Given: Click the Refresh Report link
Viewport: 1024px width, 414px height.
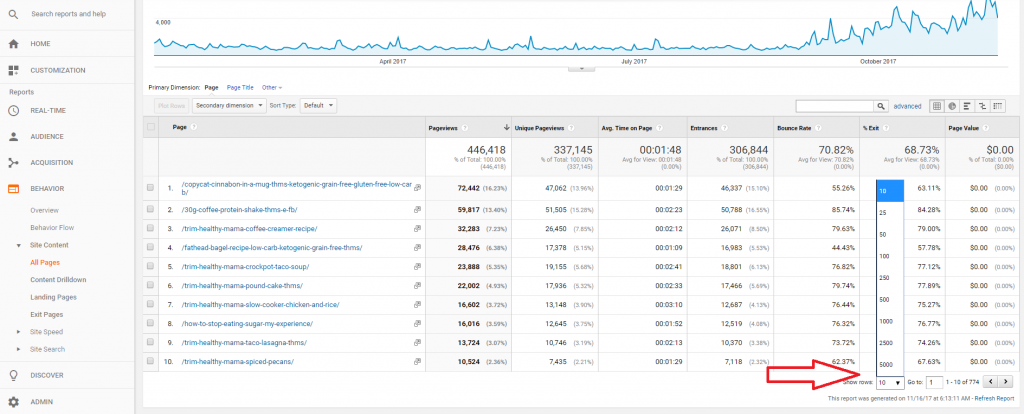Looking at the screenshot, I should coord(994,398).
